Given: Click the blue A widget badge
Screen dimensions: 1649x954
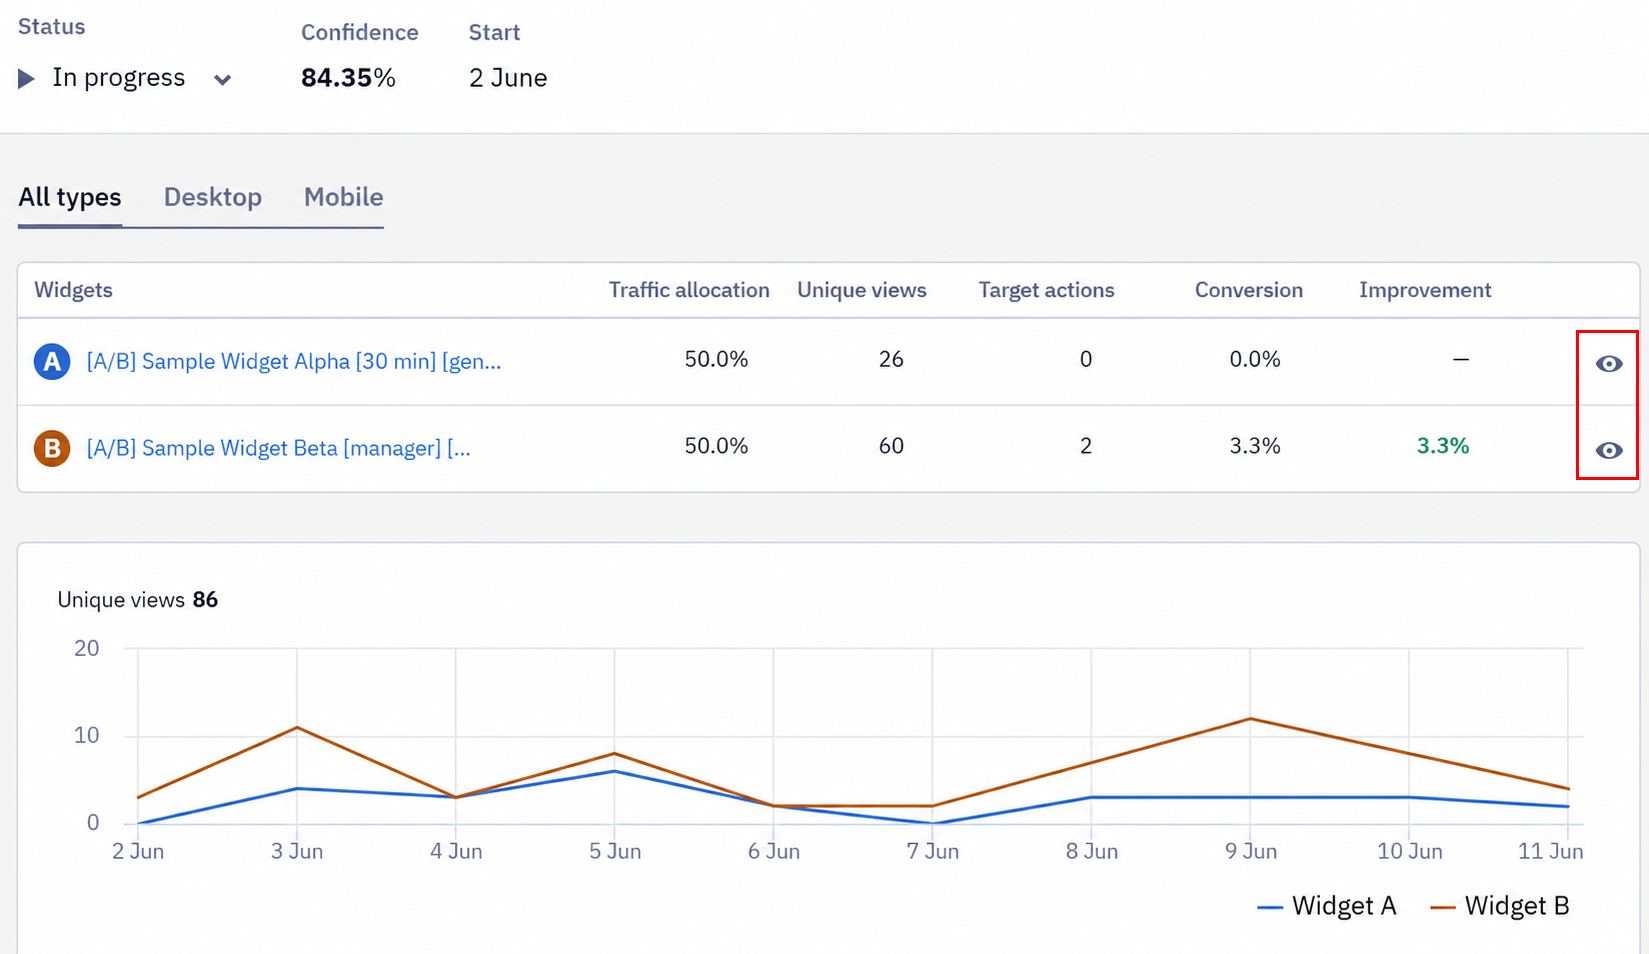Looking at the screenshot, I should (52, 361).
